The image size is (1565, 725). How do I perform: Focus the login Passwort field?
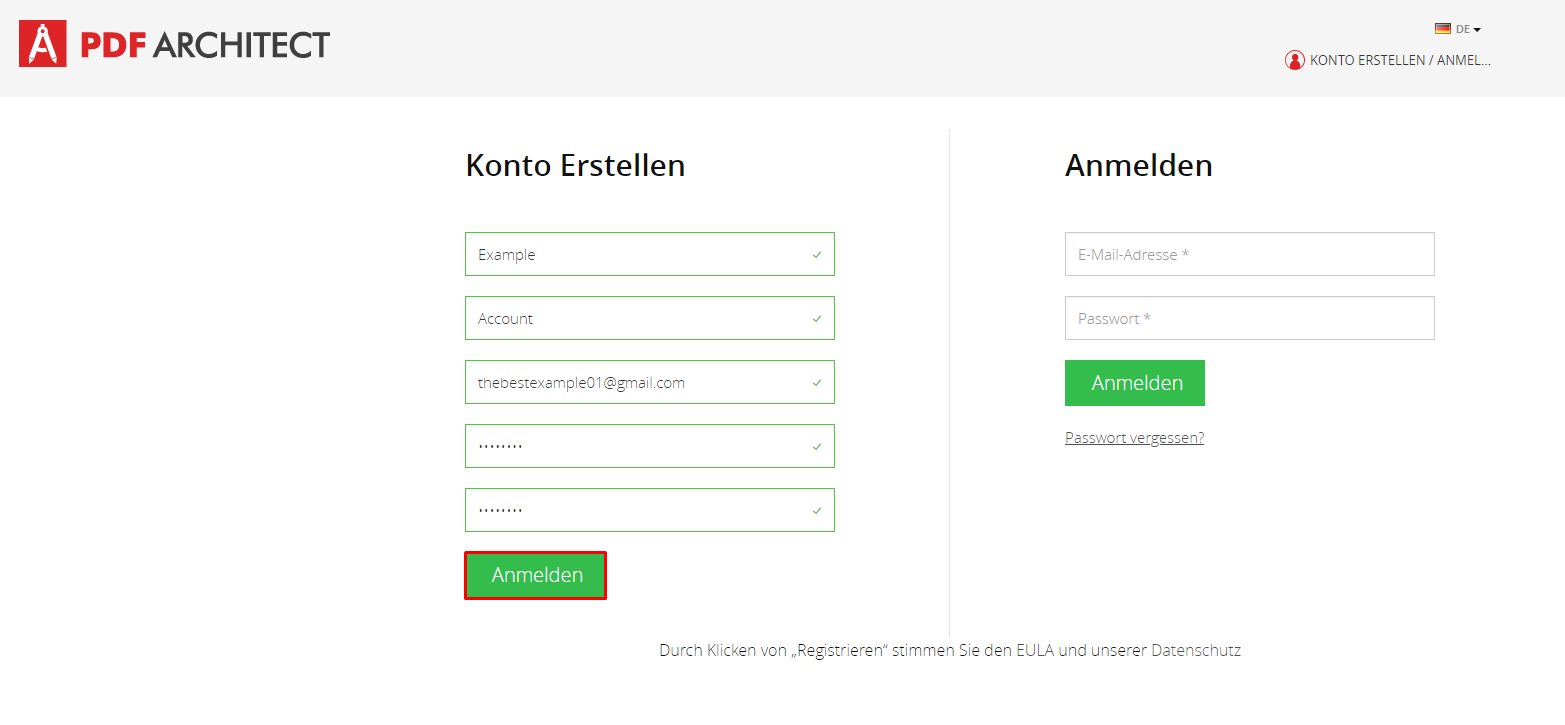pos(1250,318)
